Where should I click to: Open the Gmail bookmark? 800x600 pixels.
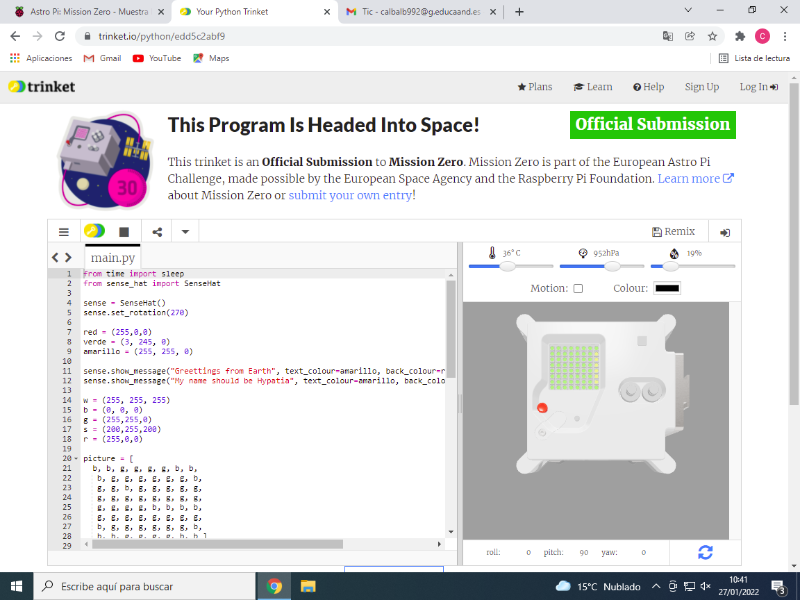coord(103,58)
